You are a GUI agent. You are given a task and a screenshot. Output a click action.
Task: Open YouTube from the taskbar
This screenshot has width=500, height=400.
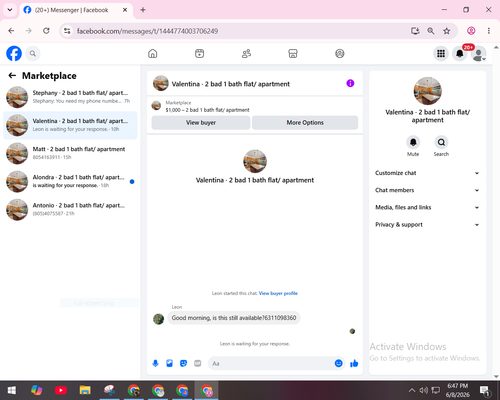pos(61,390)
